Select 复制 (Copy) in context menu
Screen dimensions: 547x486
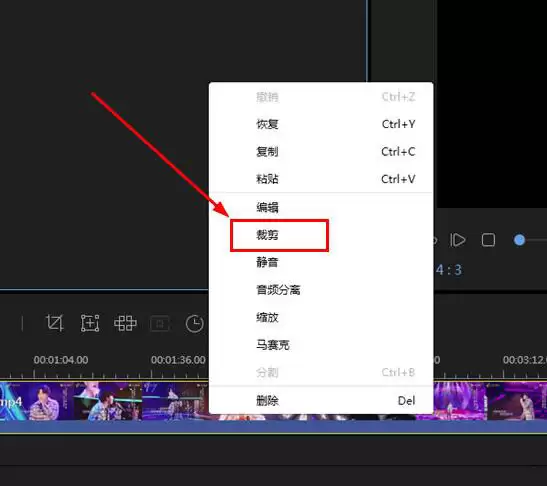(321, 152)
